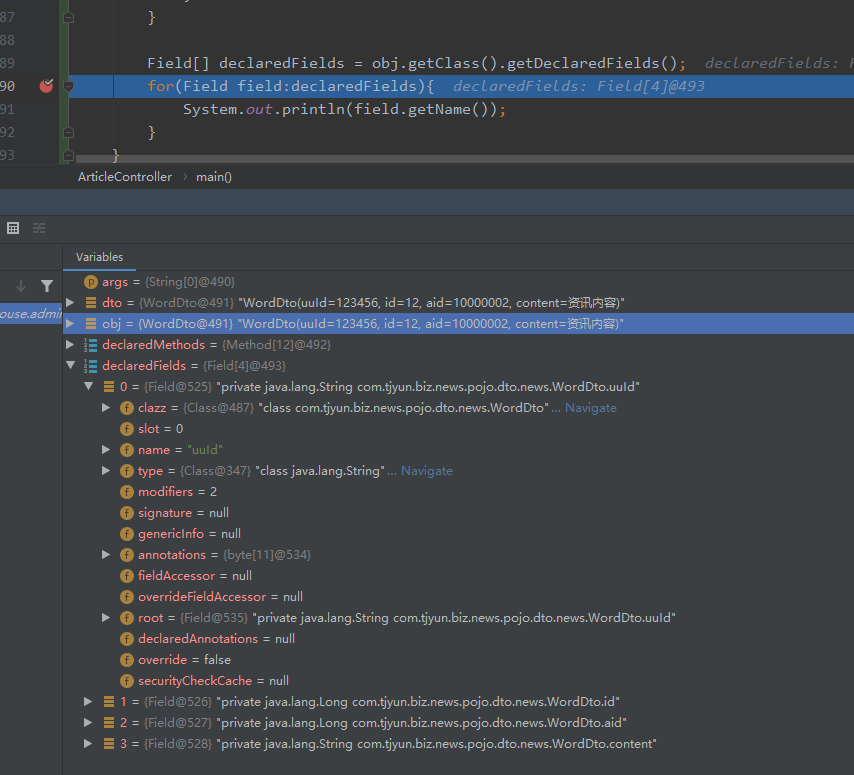The height and width of the screenshot is (775, 854).
Task: Click the field icon beside annotations
Action: tap(127, 555)
